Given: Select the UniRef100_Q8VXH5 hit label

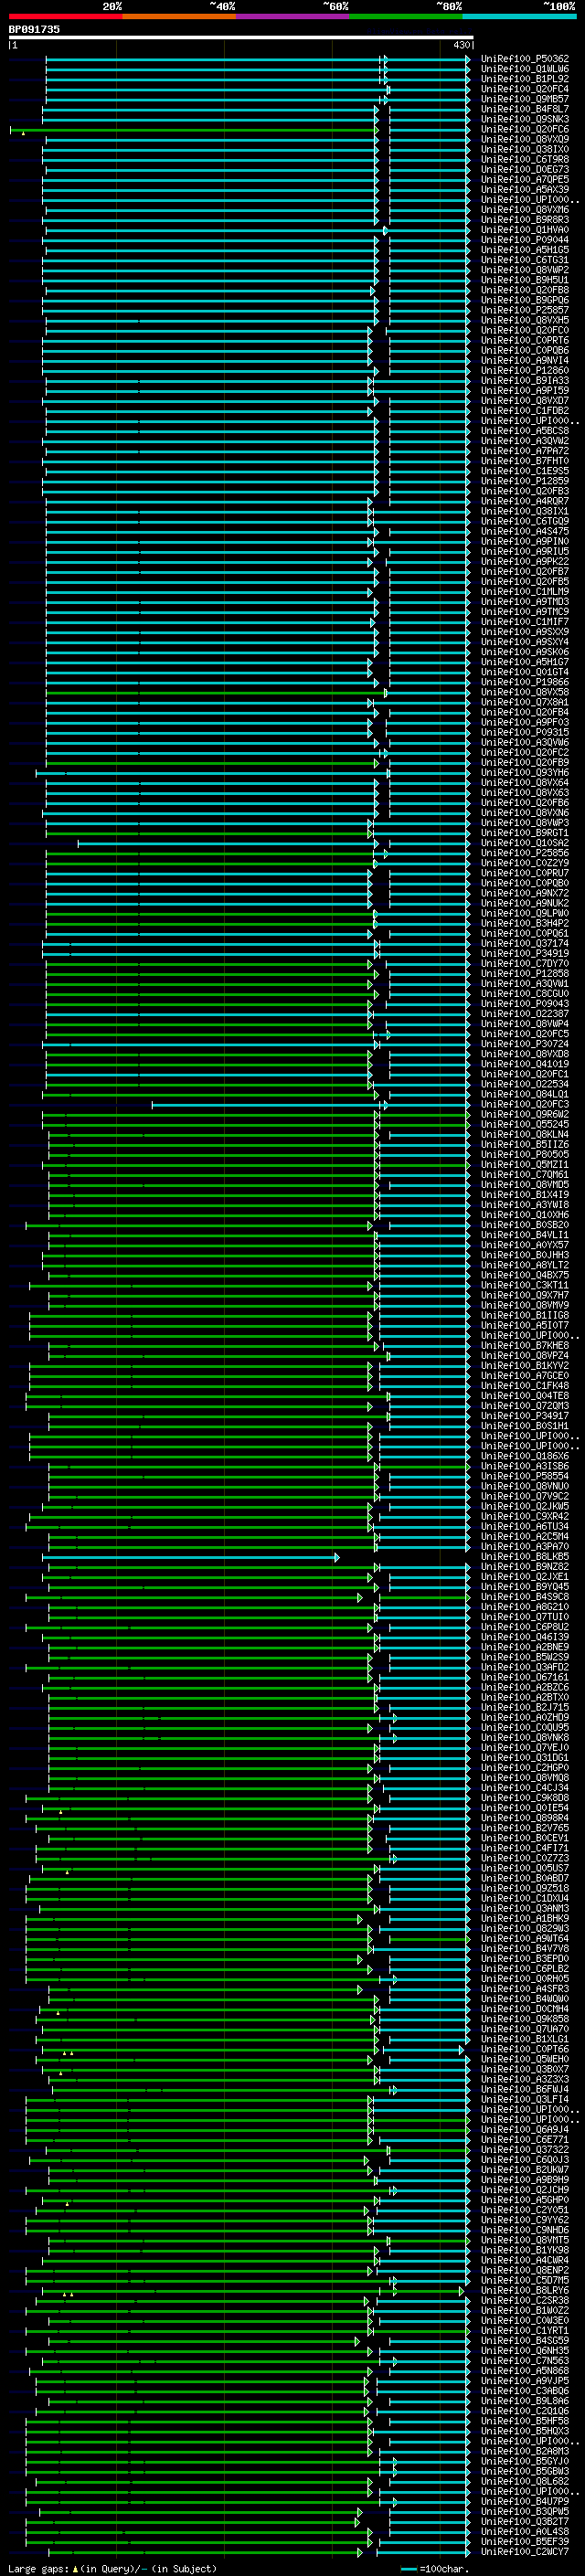Looking at the screenshot, I should (x=524, y=320).
